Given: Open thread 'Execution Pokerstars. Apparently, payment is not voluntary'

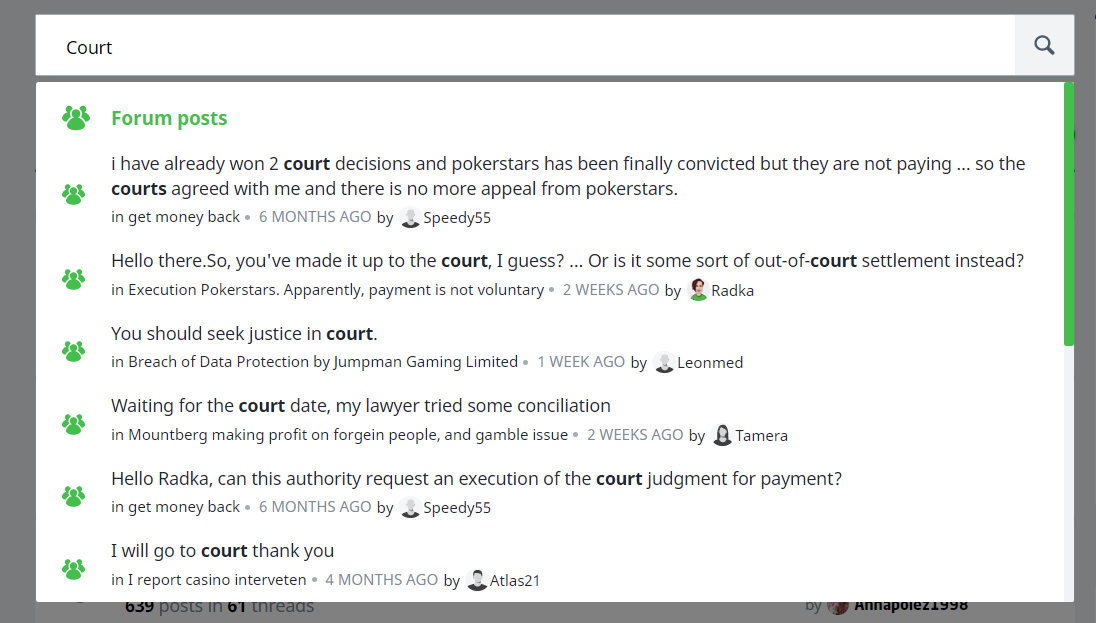Looking at the screenshot, I should [x=335, y=291].
